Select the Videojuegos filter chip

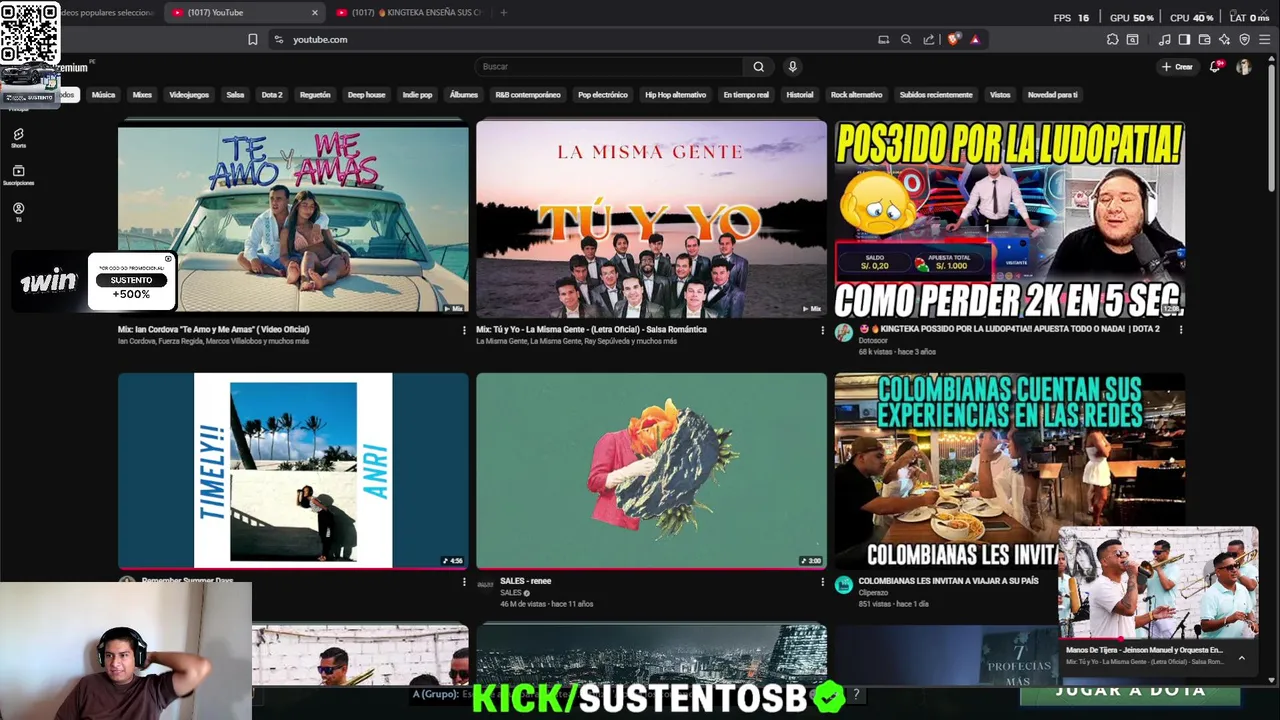click(189, 95)
